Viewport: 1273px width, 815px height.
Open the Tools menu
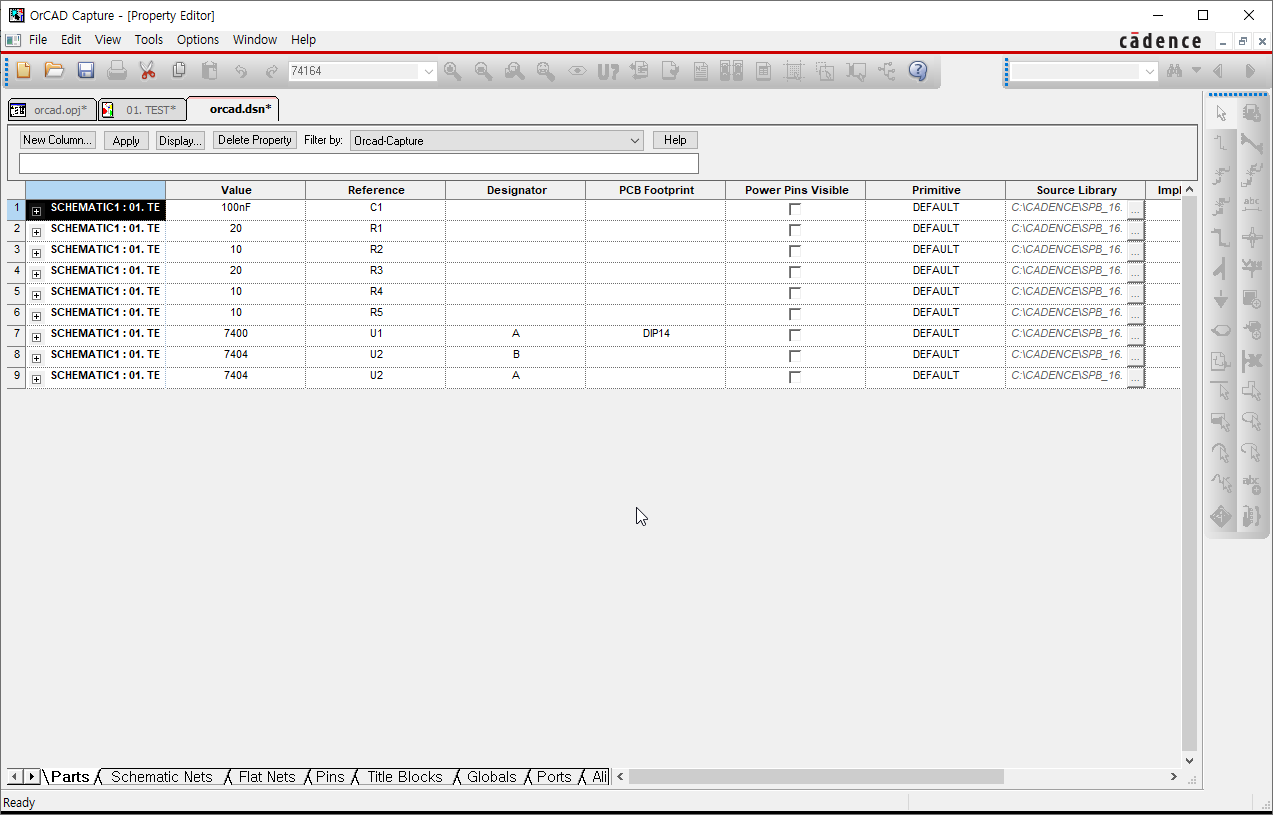(149, 40)
